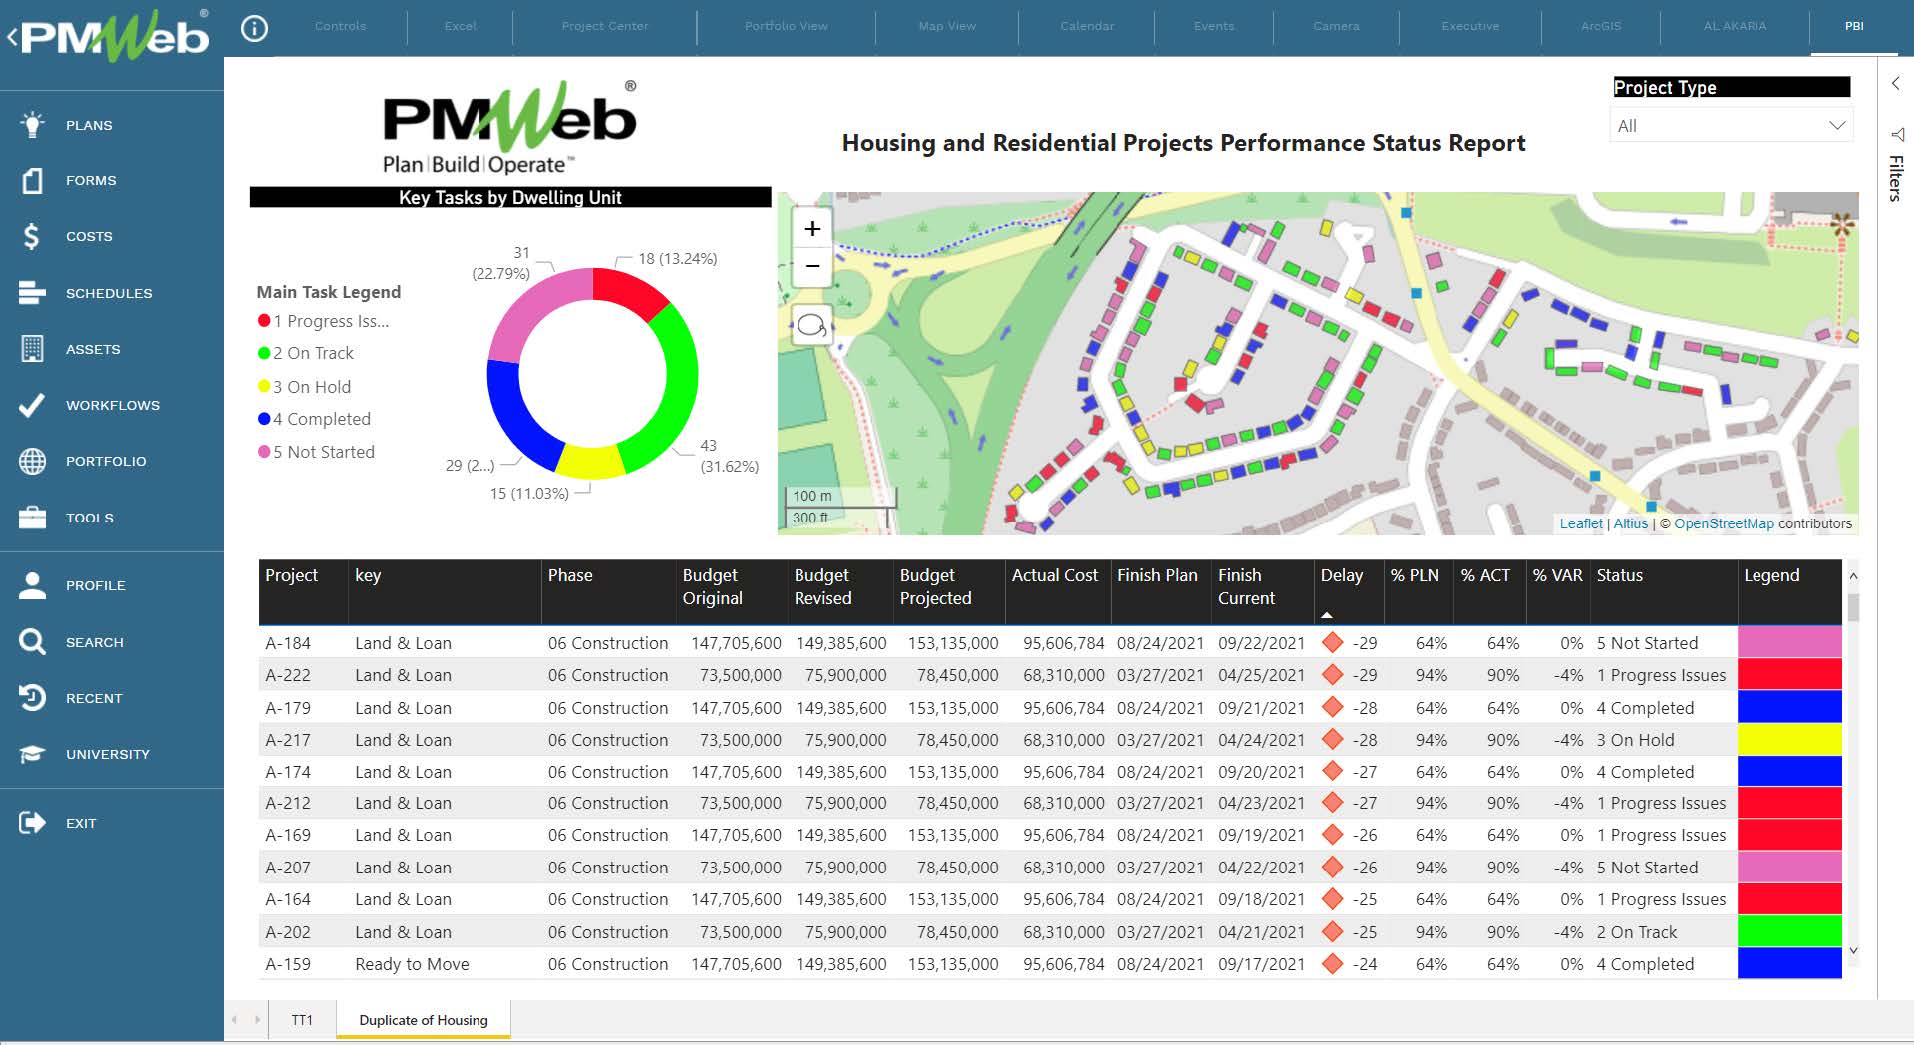Viewport: 1914px width, 1045px height.
Task: Open the Recent history icon
Action: (32, 698)
